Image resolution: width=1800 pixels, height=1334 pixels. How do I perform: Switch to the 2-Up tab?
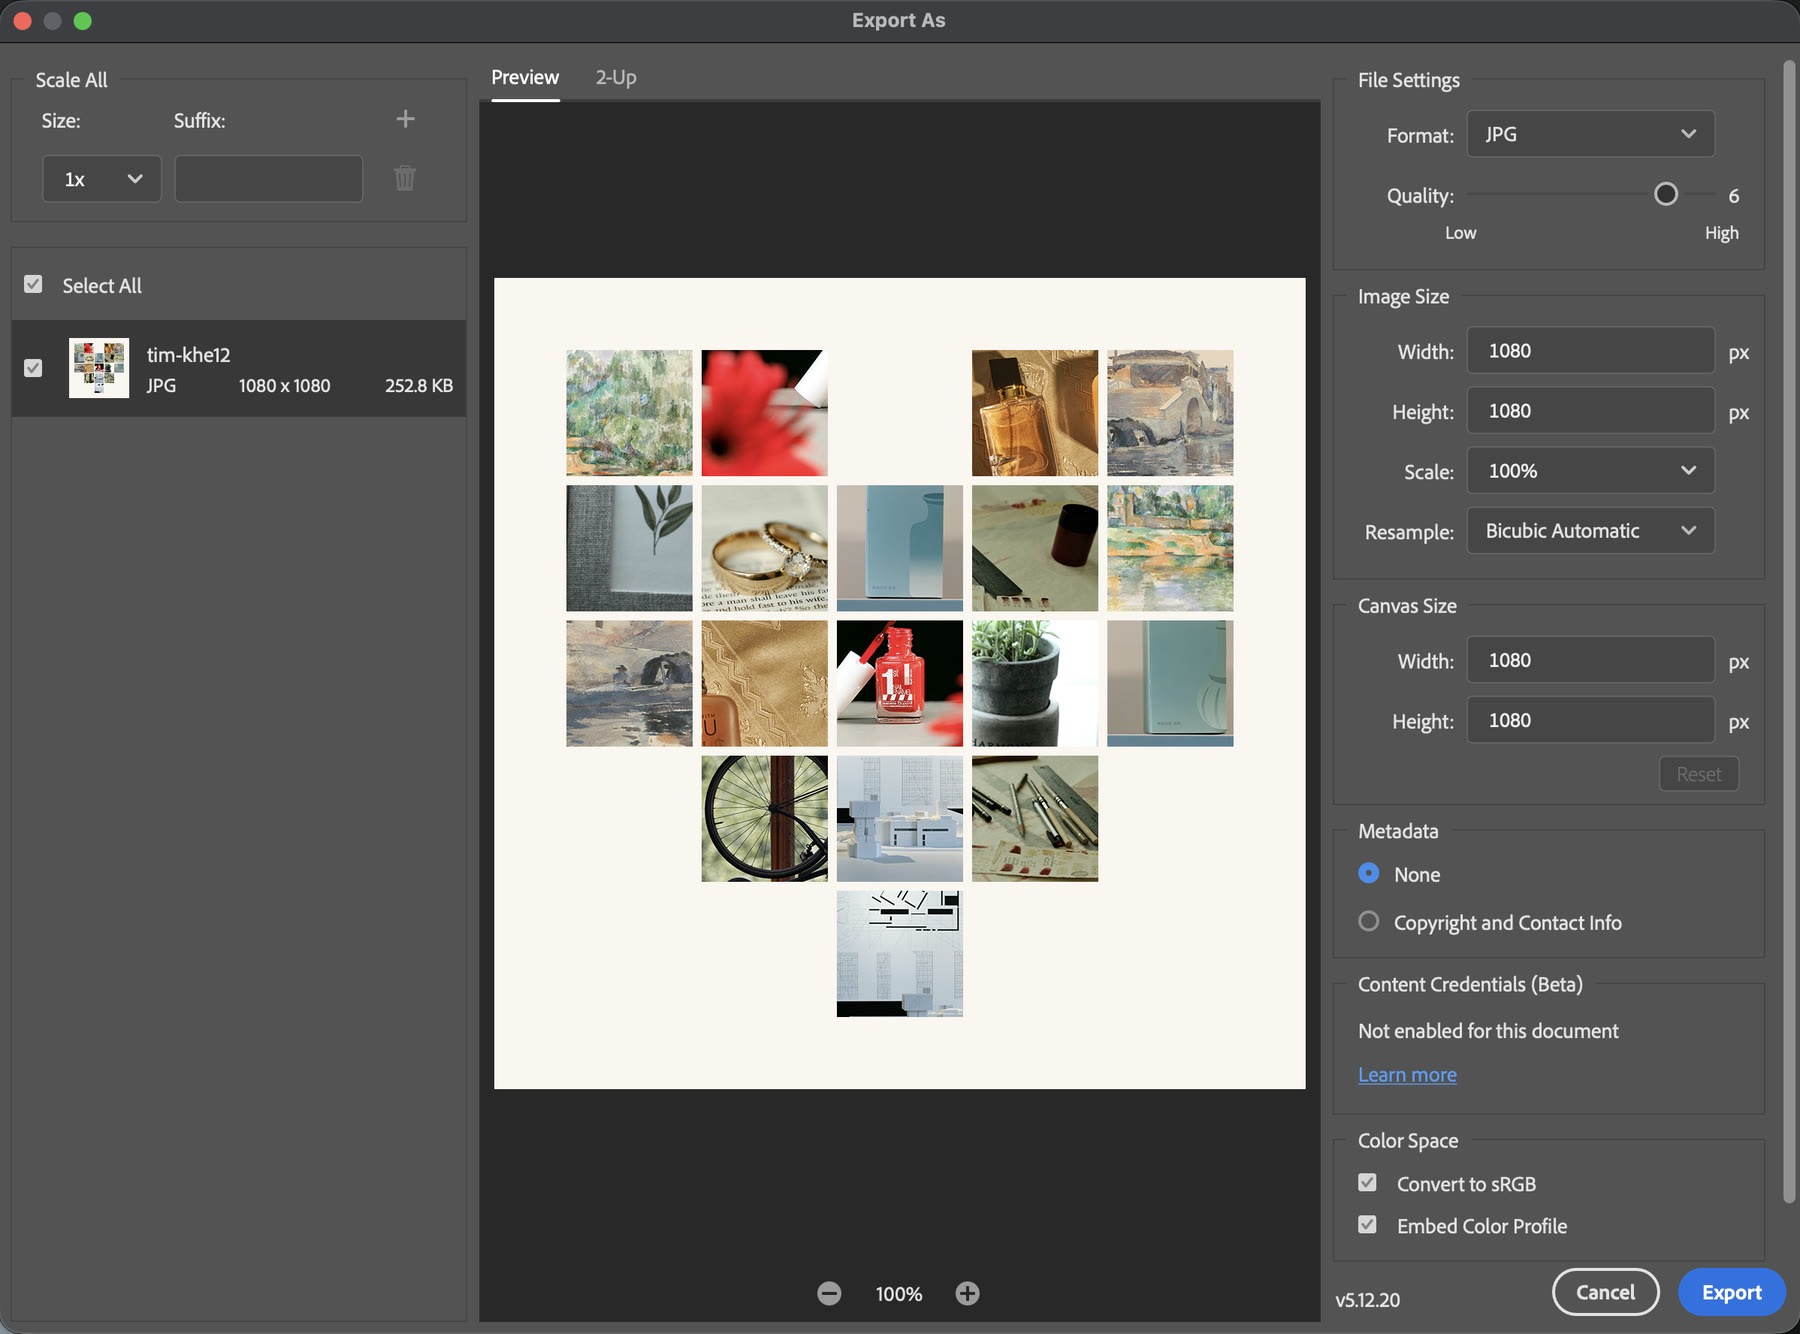click(x=616, y=77)
